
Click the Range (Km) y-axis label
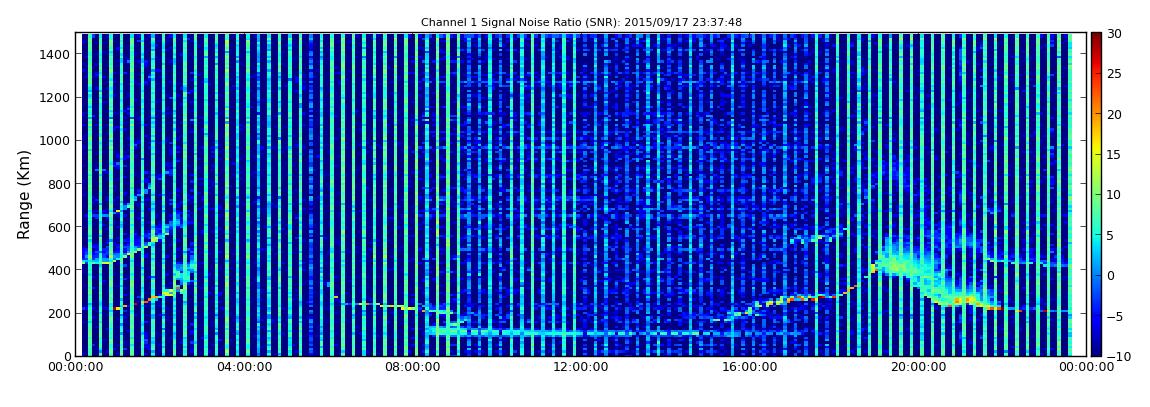pos(23,194)
